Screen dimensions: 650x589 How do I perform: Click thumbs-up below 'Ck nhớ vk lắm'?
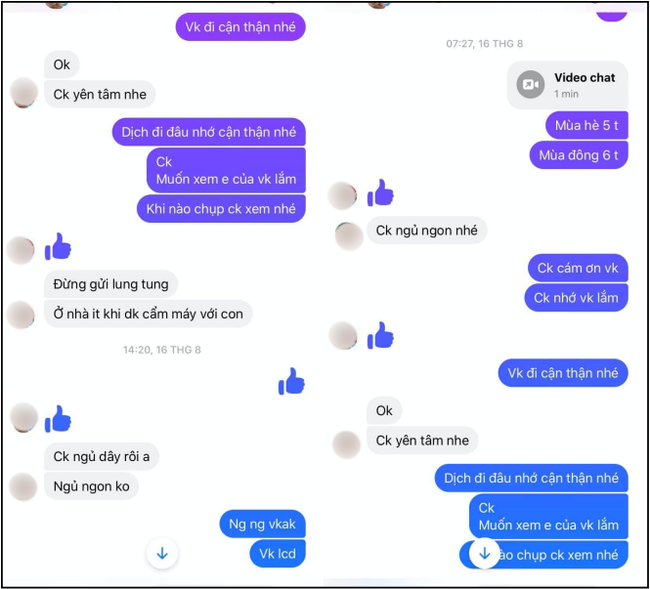click(381, 335)
